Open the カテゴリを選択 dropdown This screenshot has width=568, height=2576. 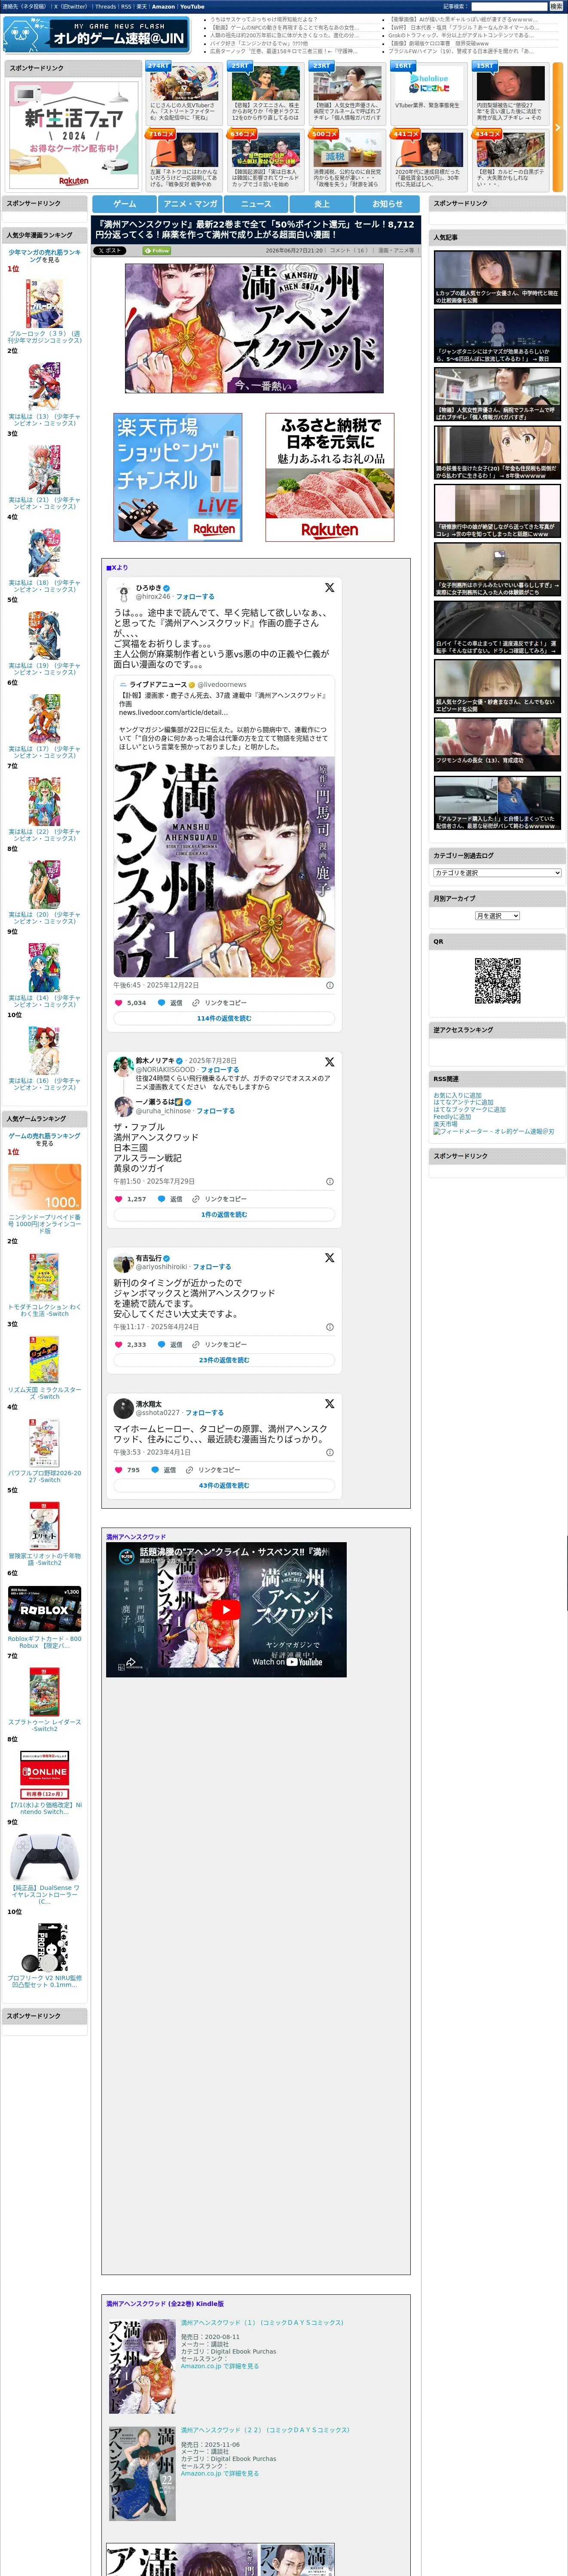(x=497, y=873)
